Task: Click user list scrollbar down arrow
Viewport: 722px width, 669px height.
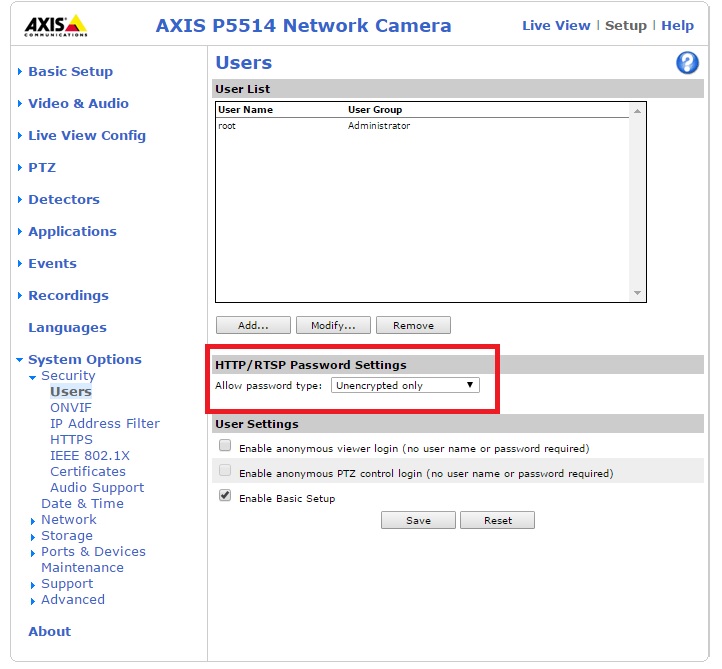Action: [x=637, y=293]
